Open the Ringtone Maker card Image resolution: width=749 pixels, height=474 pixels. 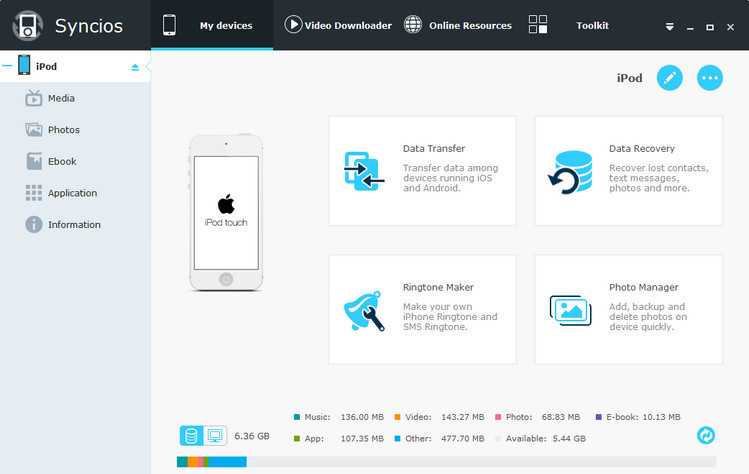(x=422, y=309)
